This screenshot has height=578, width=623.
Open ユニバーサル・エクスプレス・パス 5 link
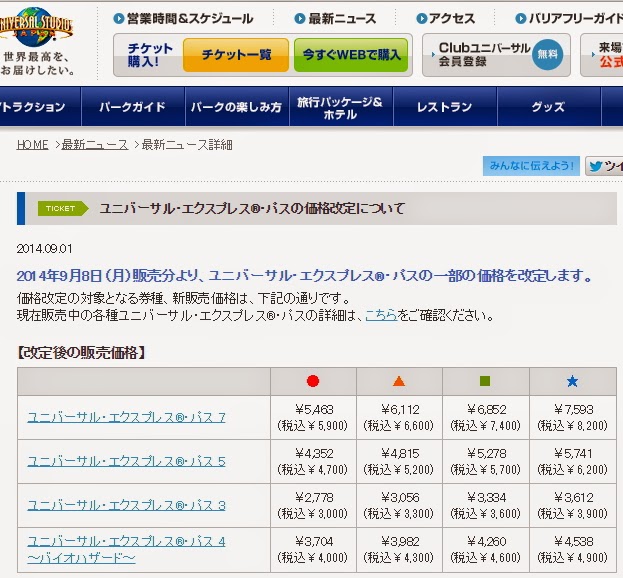coord(126,462)
